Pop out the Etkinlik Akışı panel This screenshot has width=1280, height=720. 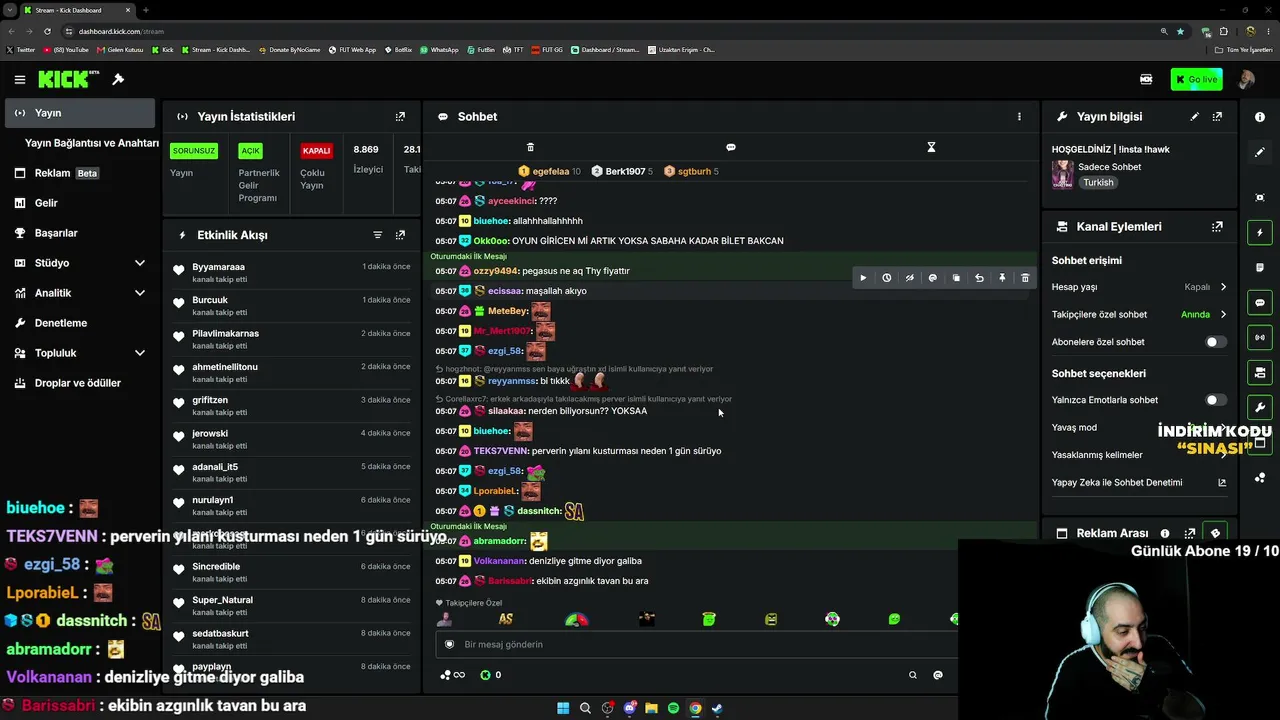(400, 235)
